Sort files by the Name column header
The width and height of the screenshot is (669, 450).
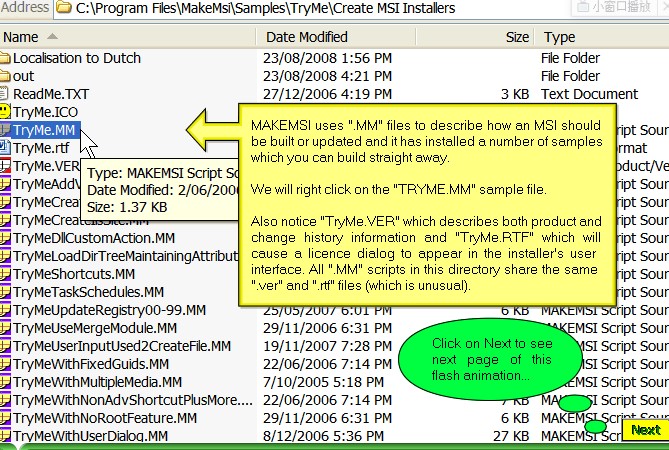point(128,37)
